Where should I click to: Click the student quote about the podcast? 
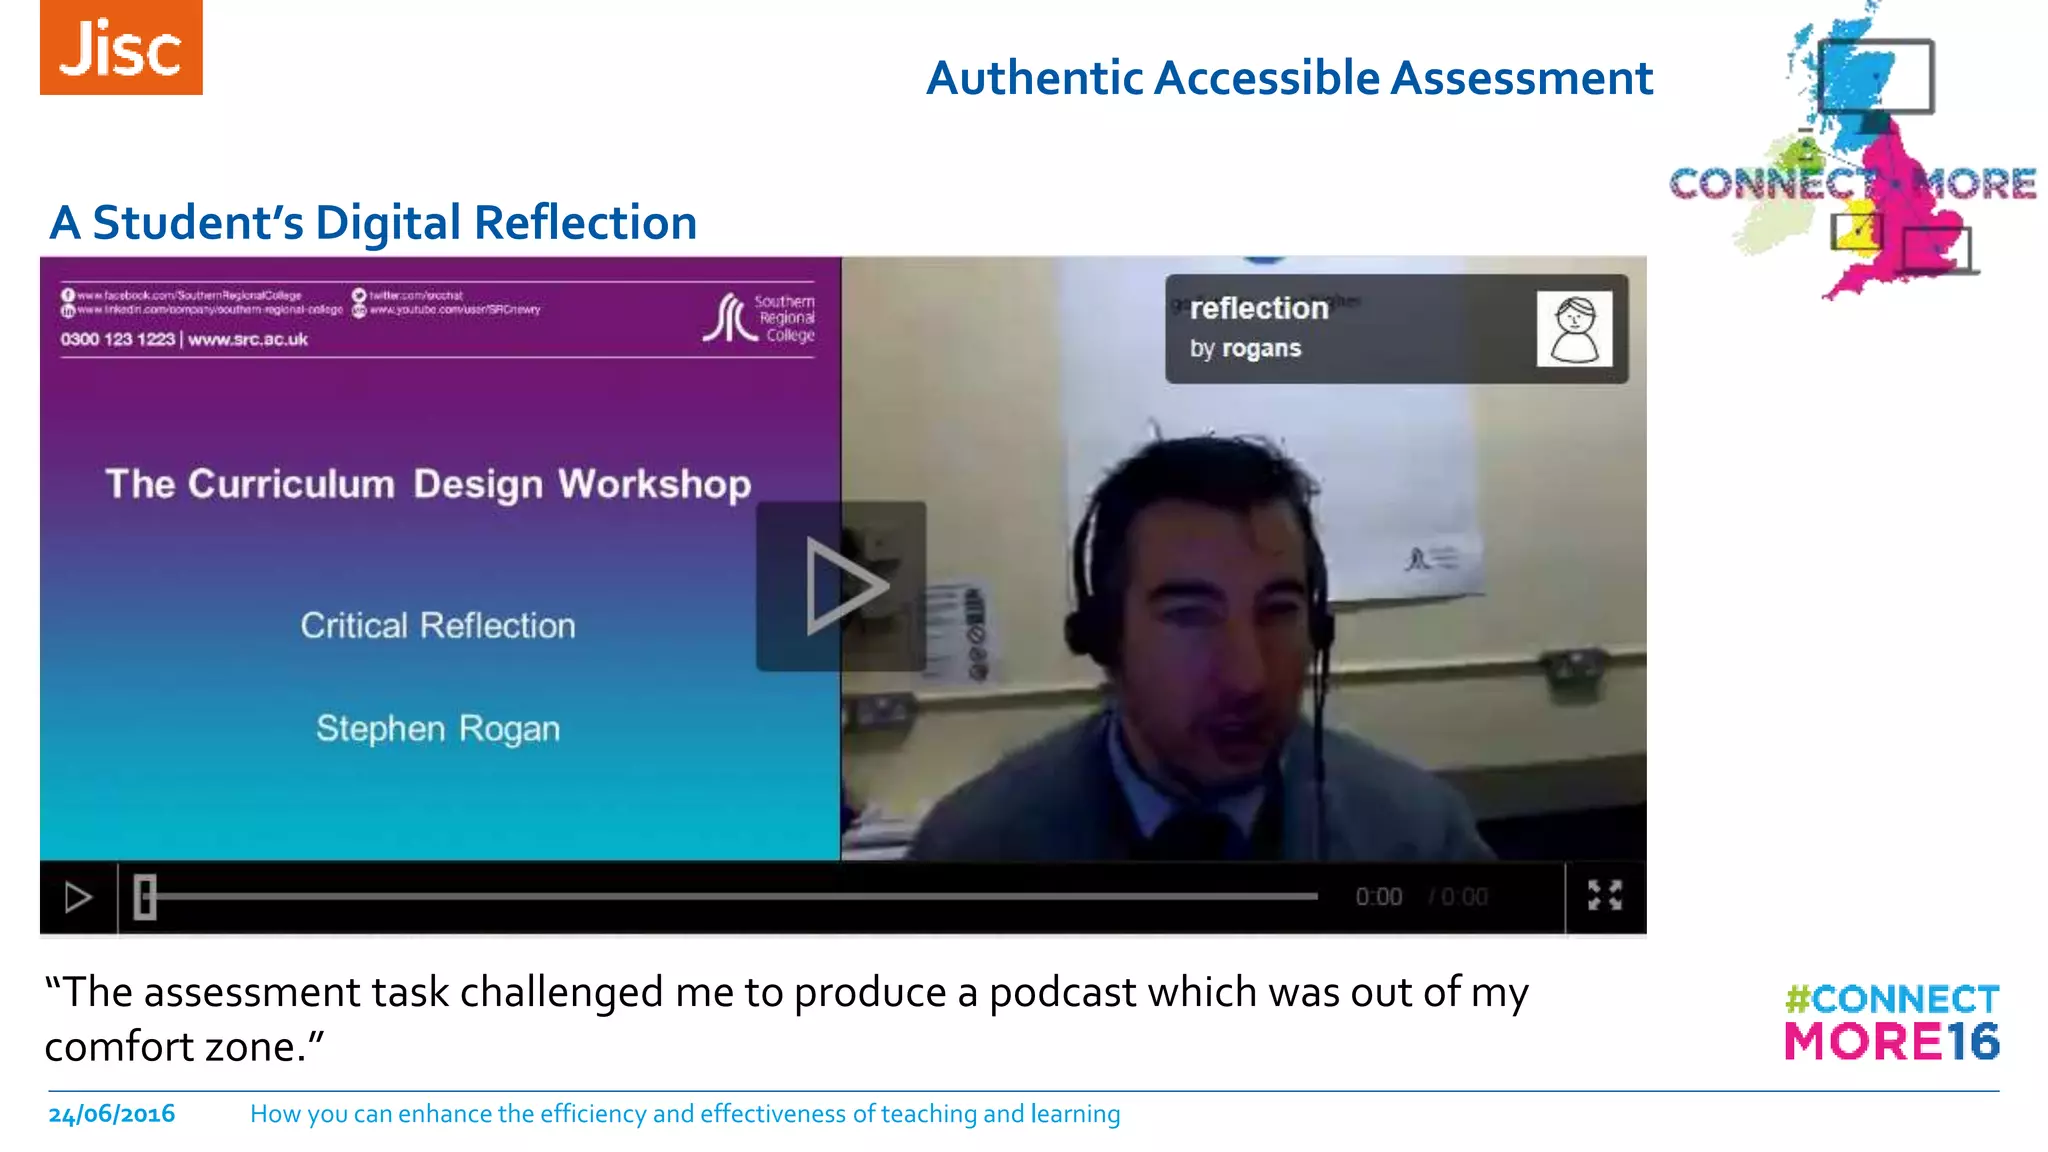(x=787, y=1019)
